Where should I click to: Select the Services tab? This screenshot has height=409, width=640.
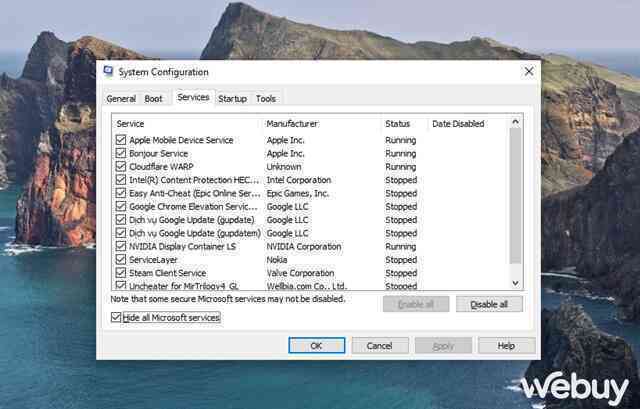point(193,98)
